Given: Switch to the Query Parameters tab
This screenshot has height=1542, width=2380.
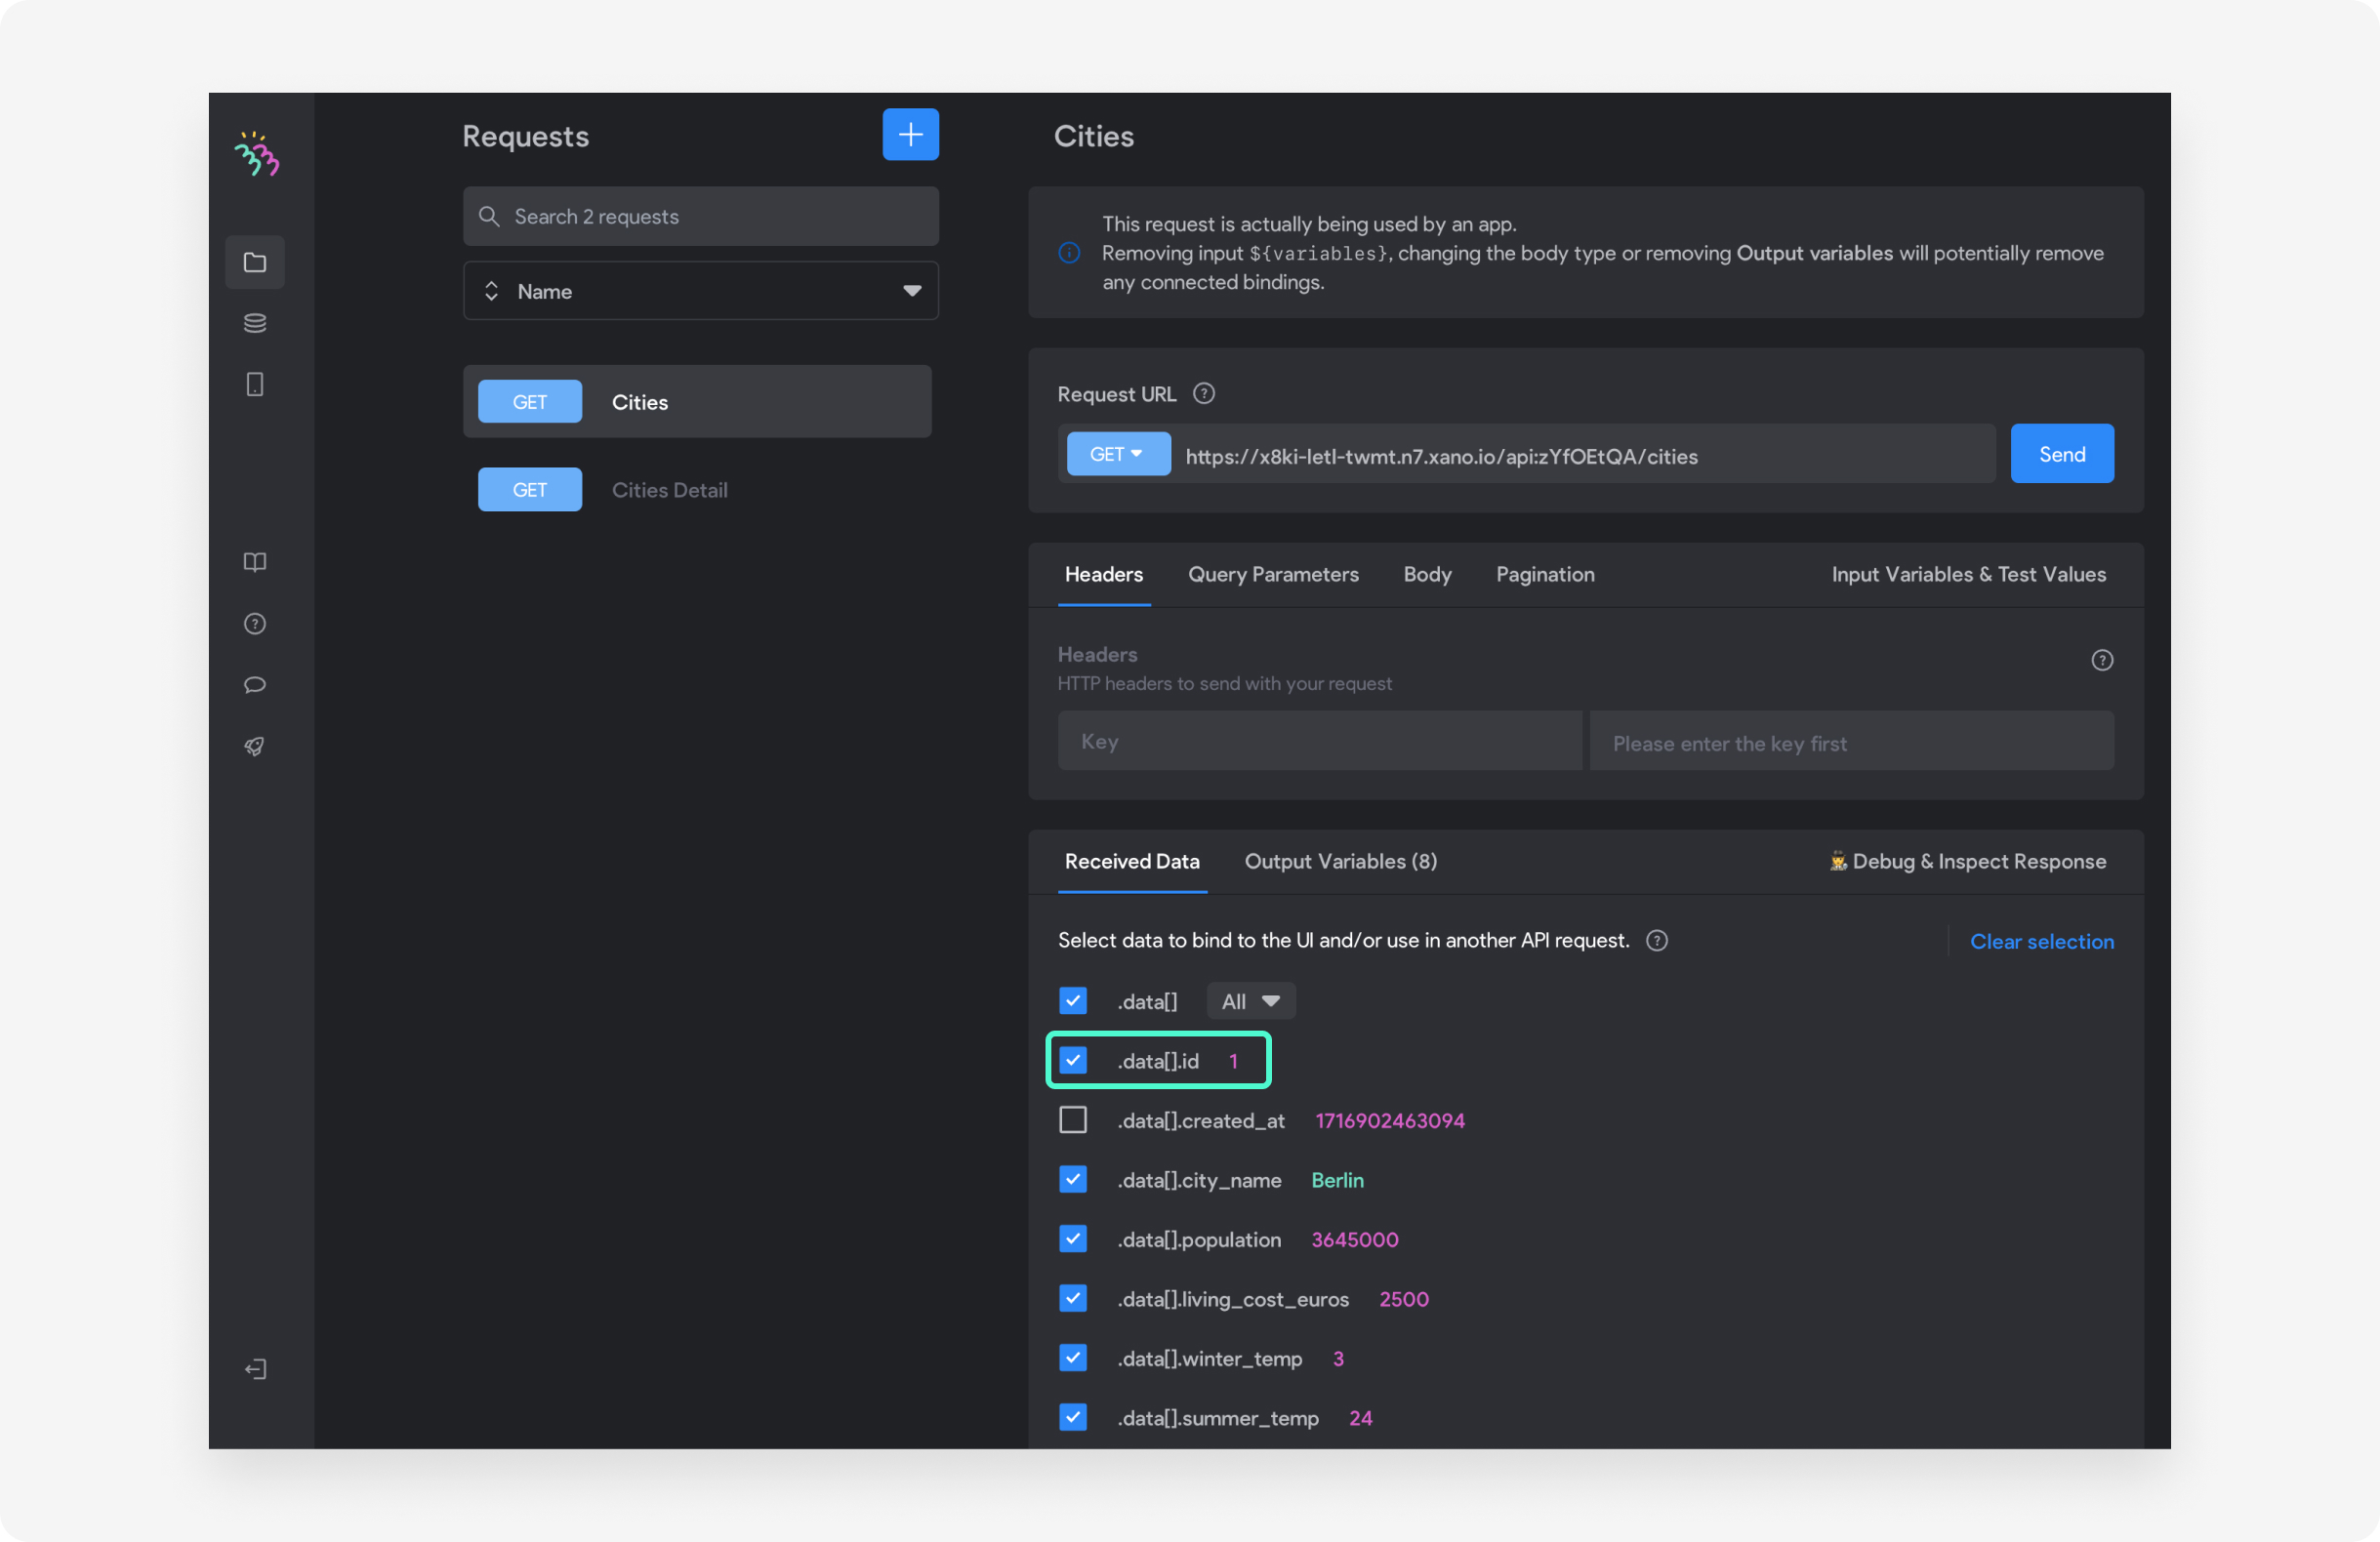Looking at the screenshot, I should [x=1273, y=575].
